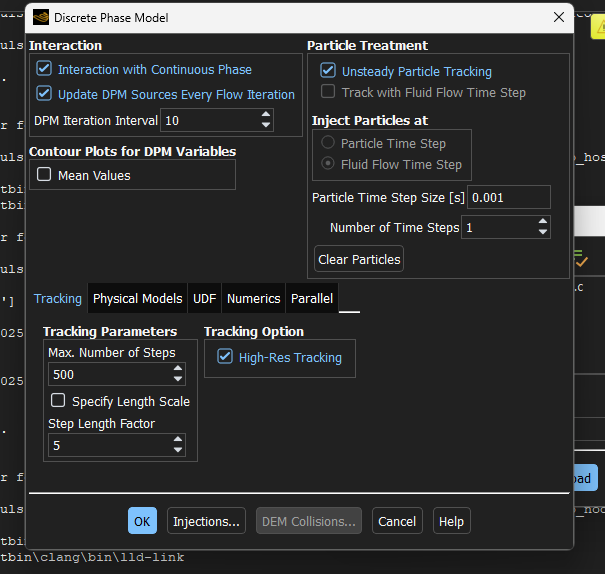Increase Step Length Factor with up arrow
Viewport: 605px width, 574px height.
click(178, 439)
